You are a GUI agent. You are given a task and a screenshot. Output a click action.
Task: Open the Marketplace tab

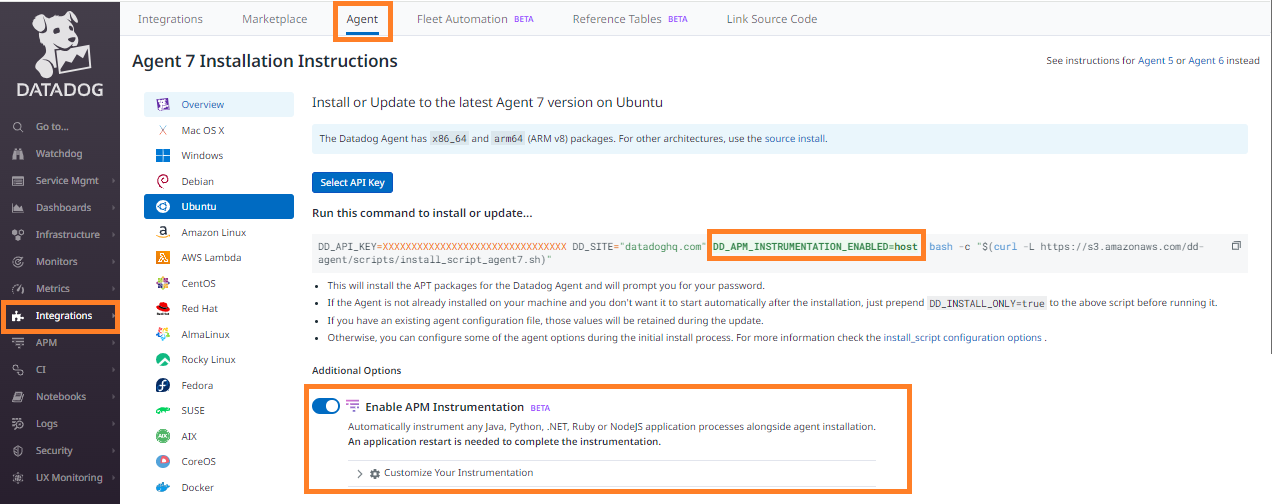274,19
